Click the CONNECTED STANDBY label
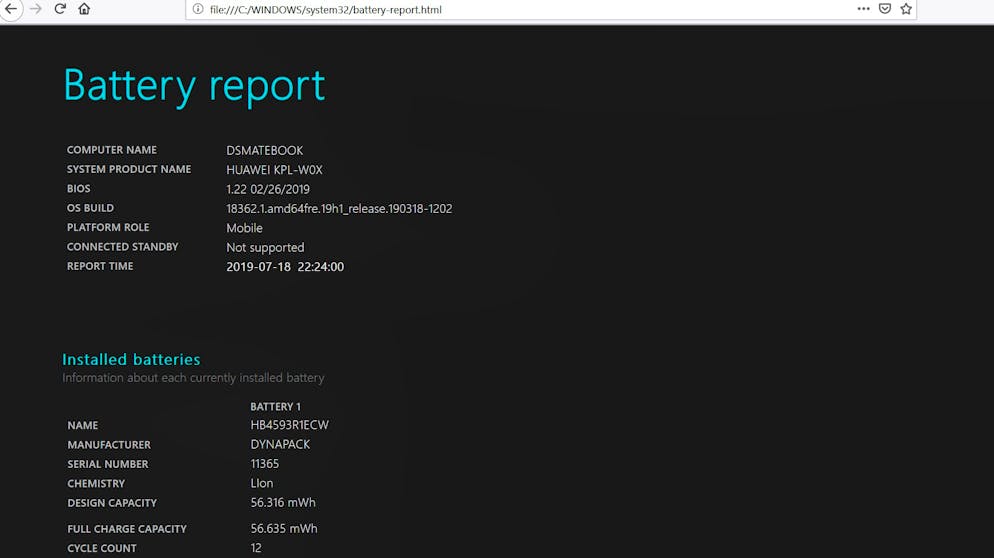 122,247
